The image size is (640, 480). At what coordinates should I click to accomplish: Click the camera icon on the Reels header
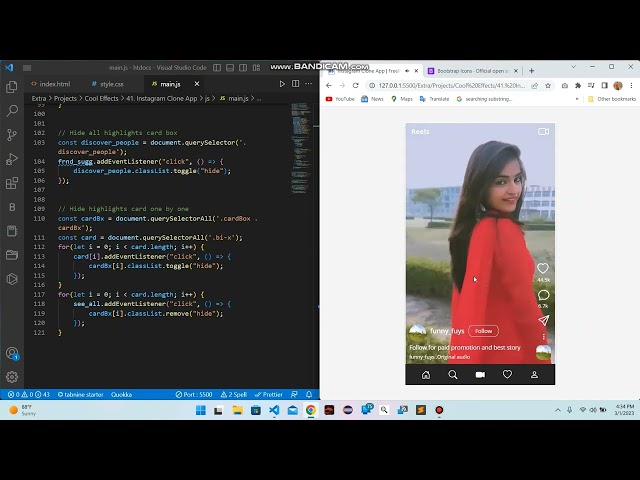(x=543, y=131)
